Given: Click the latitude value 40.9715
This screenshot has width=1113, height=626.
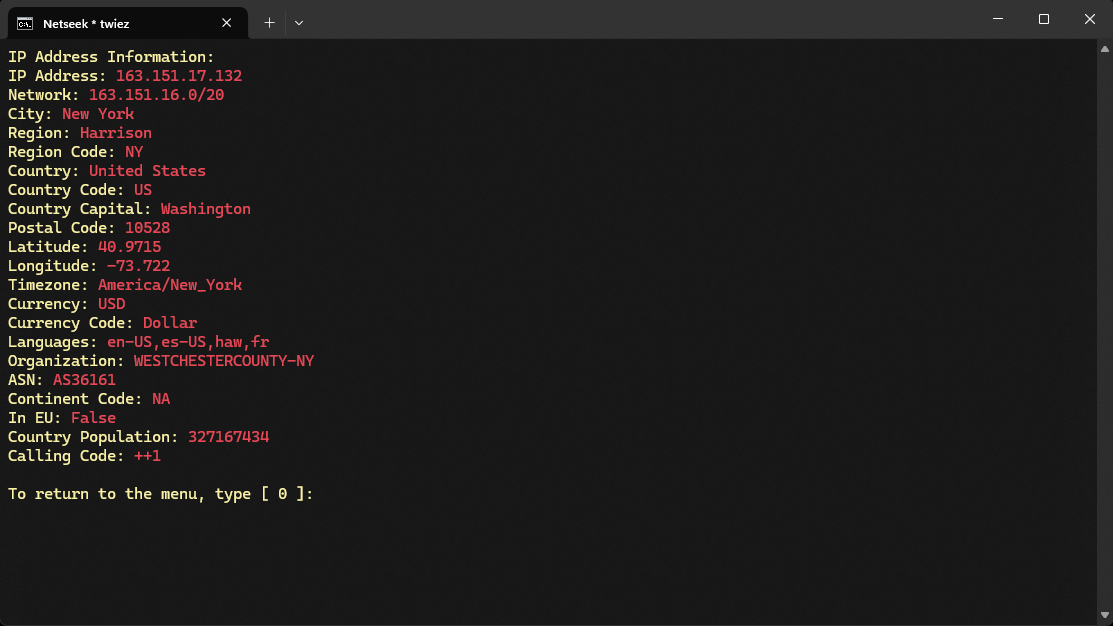Looking at the screenshot, I should [129, 247].
